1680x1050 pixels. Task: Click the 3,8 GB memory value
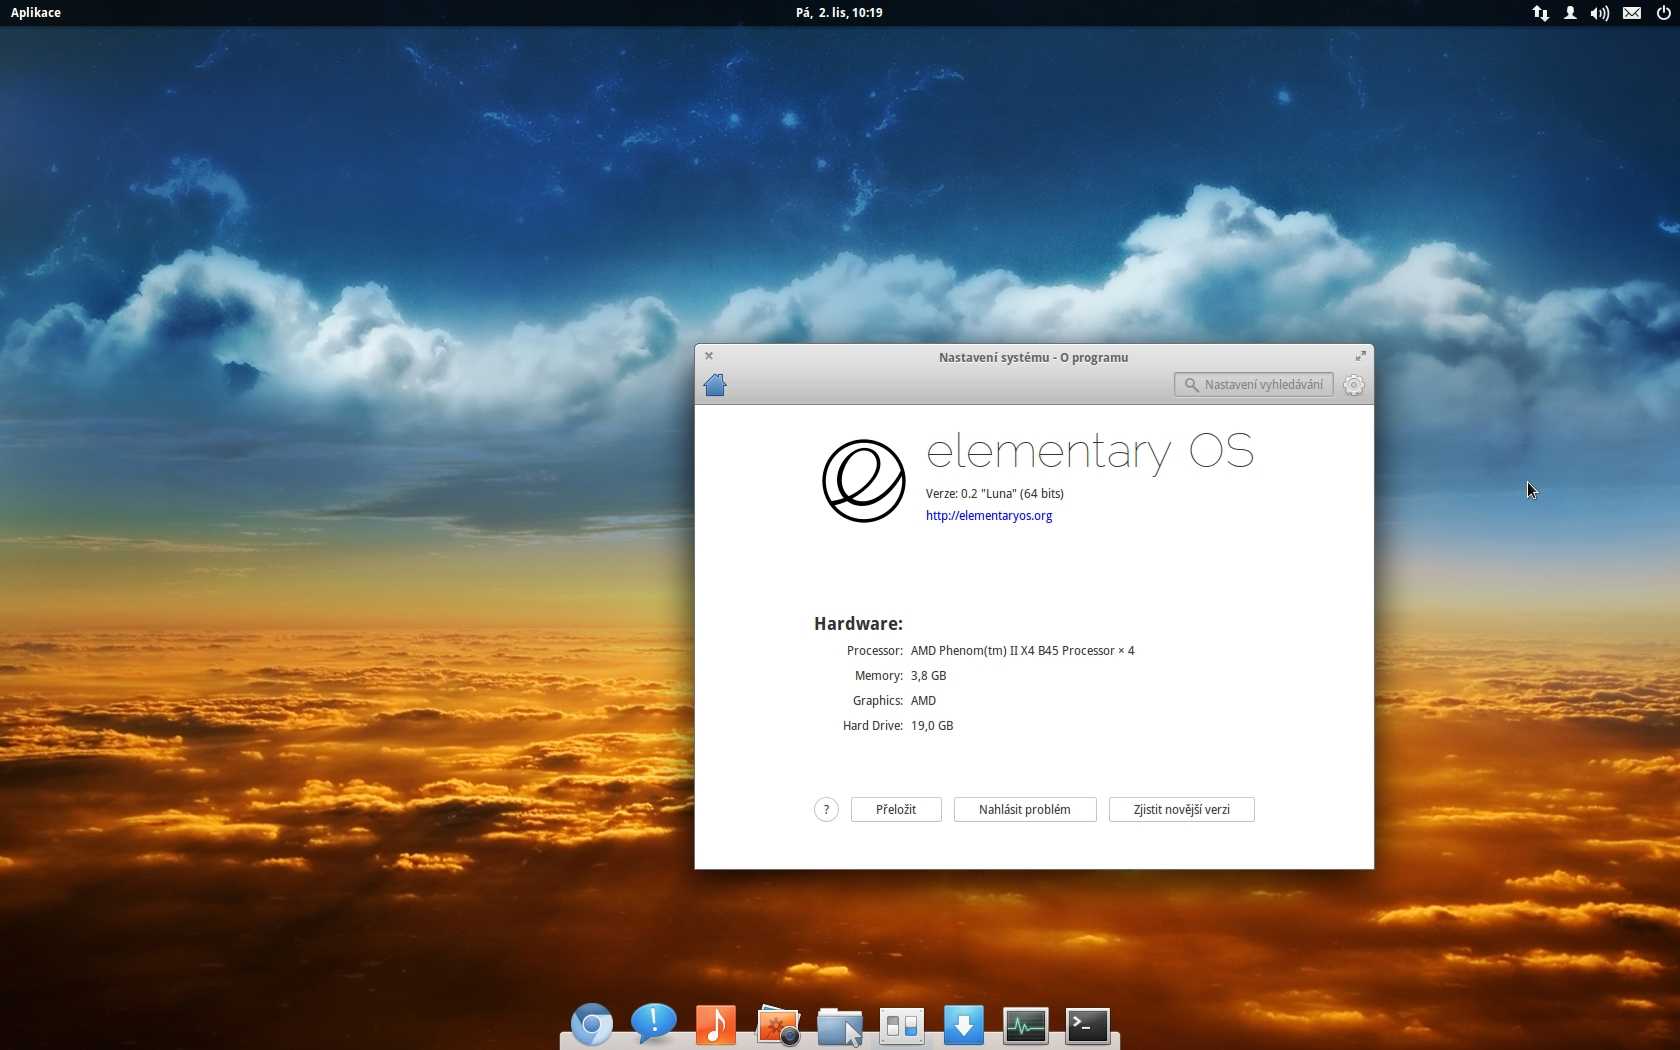929,676
